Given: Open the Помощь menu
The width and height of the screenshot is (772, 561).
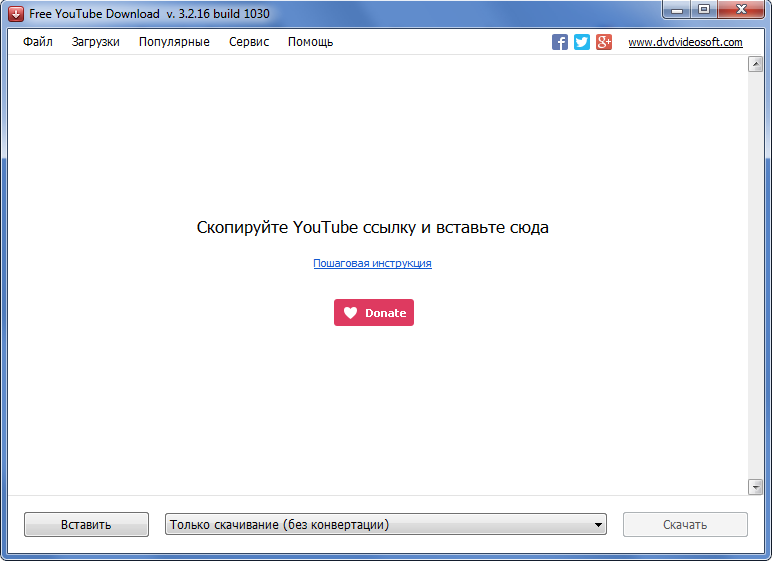Looking at the screenshot, I should (x=311, y=42).
